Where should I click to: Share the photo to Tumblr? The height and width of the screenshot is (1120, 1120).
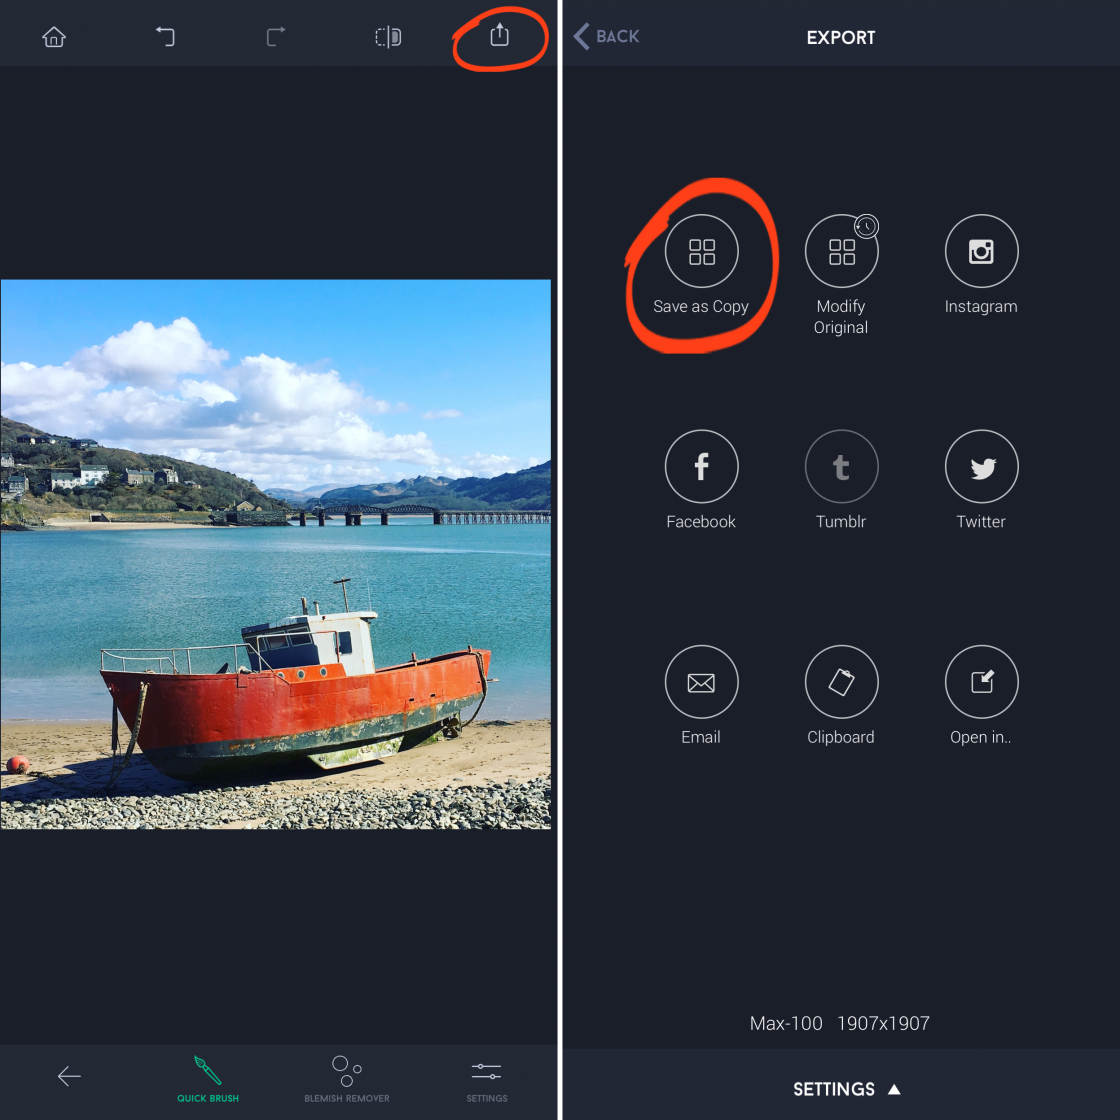841,480
